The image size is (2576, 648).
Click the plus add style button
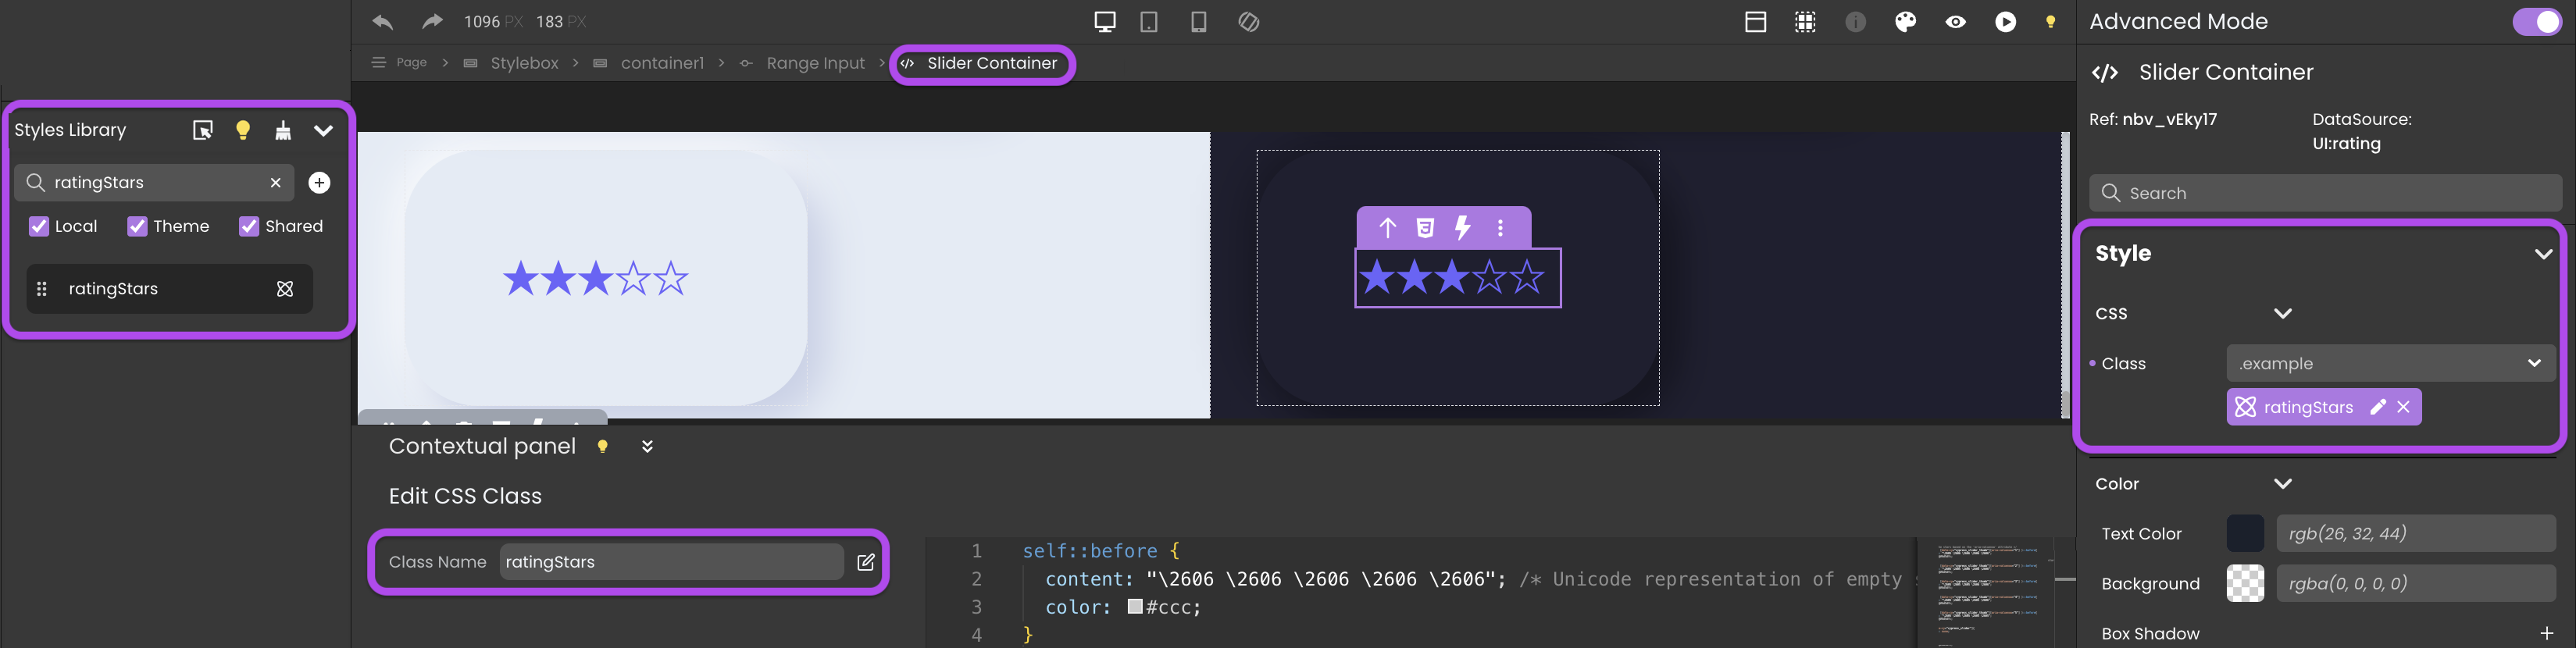click(x=319, y=183)
